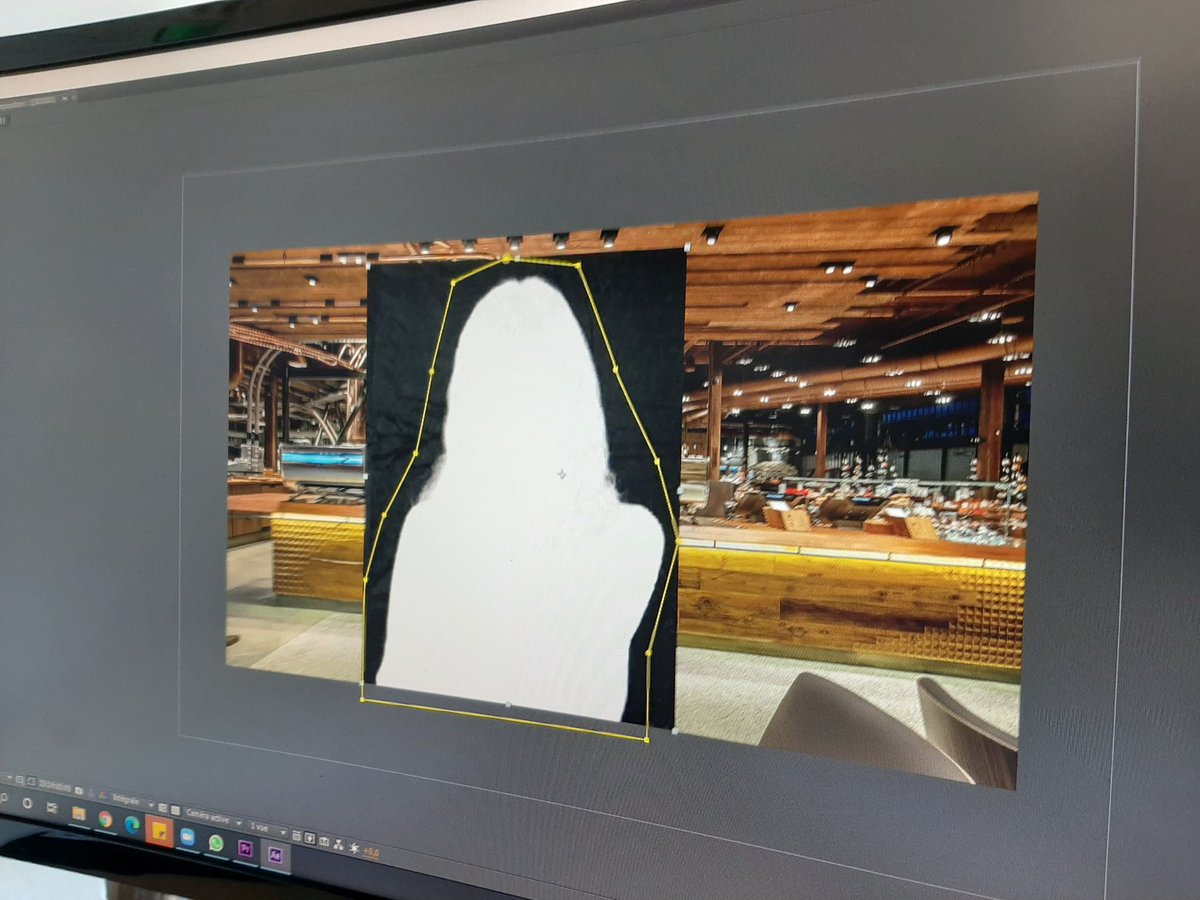Viewport: 1200px width, 900px height.
Task: Click the Reset Exposure icon
Action: (352, 847)
